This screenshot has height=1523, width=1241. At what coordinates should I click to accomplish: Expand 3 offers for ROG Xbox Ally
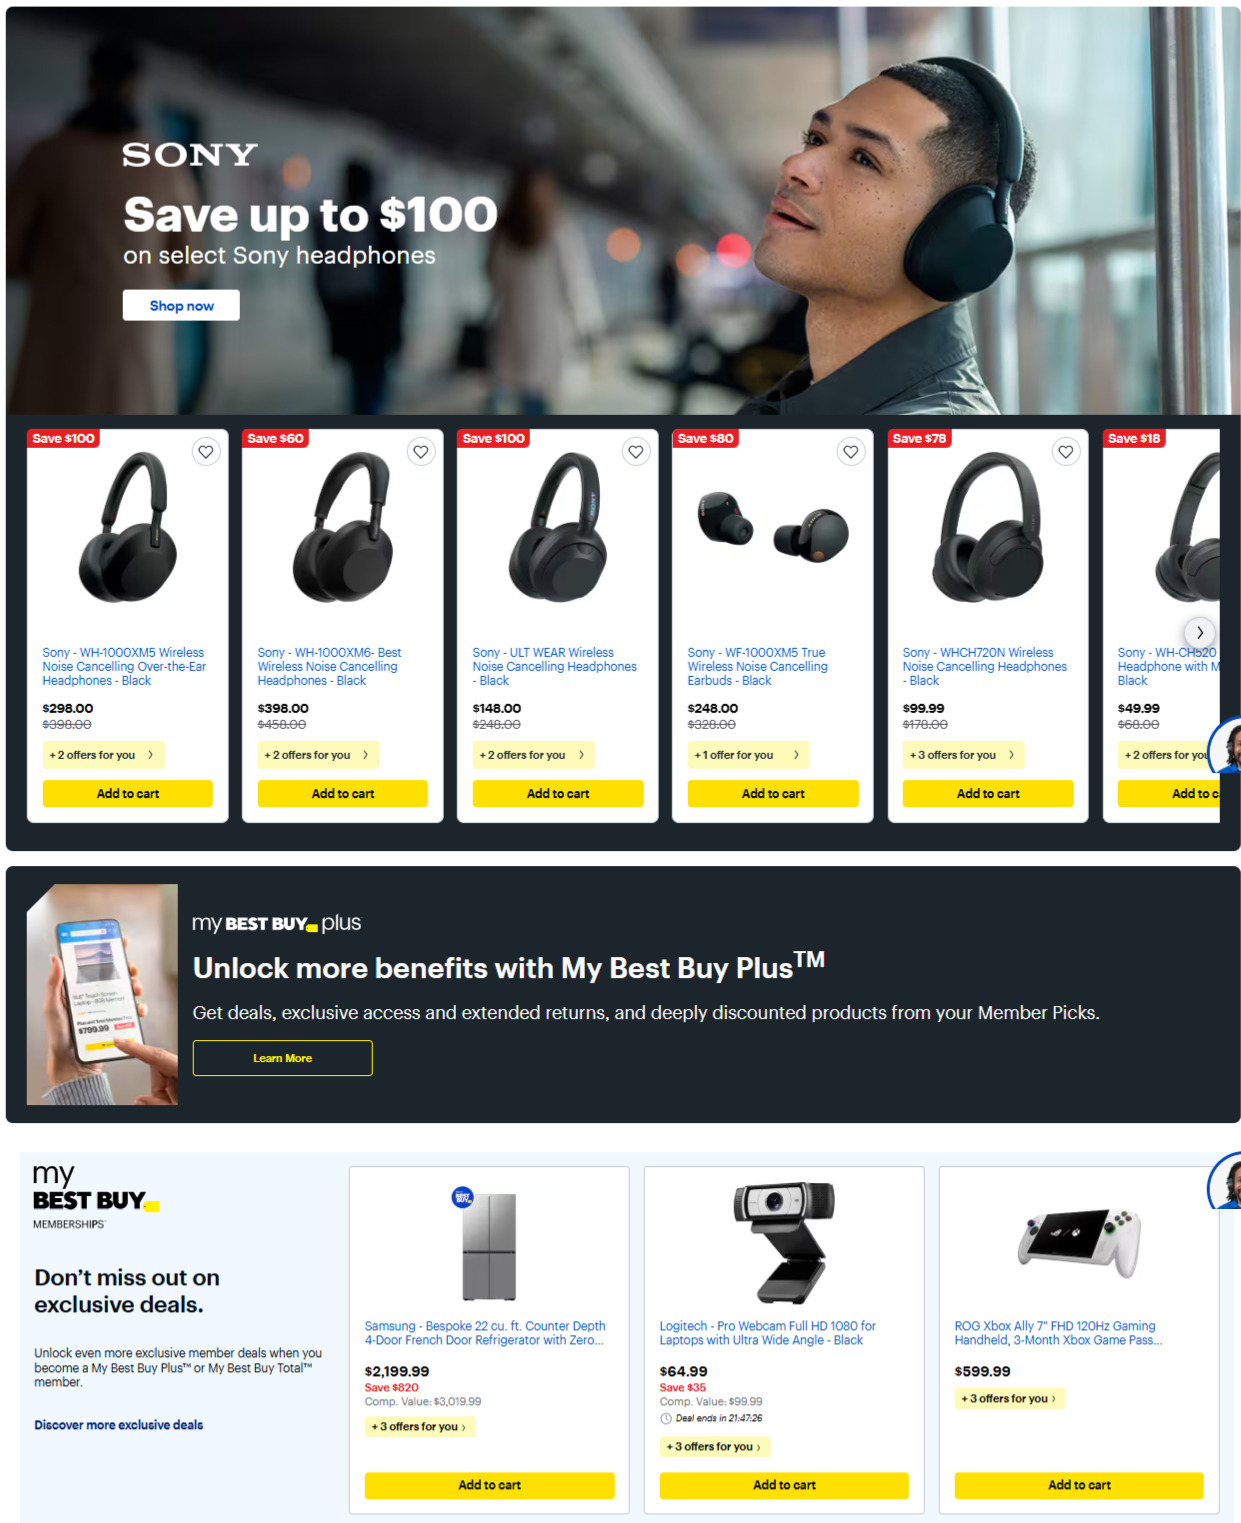tap(1010, 1399)
